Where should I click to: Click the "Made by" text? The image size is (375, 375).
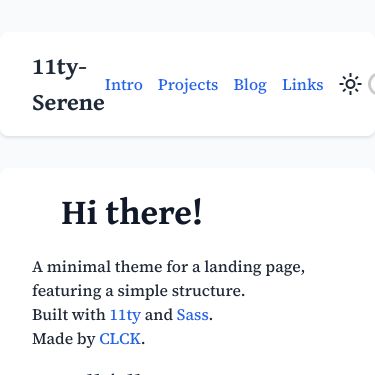point(64,339)
